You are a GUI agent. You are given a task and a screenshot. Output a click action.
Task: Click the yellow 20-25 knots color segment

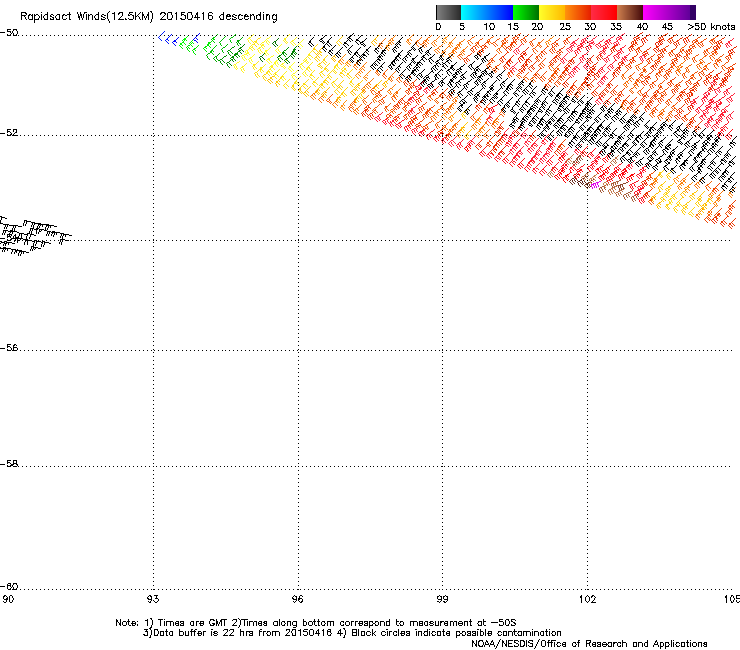click(x=552, y=12)
